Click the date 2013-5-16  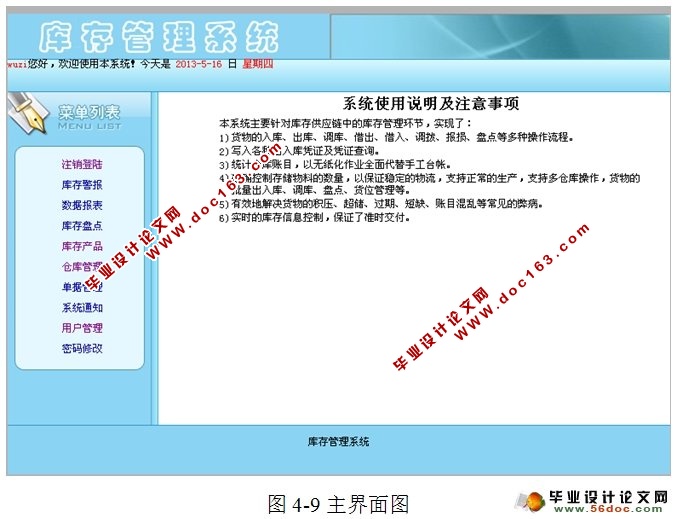coord(198,64)
